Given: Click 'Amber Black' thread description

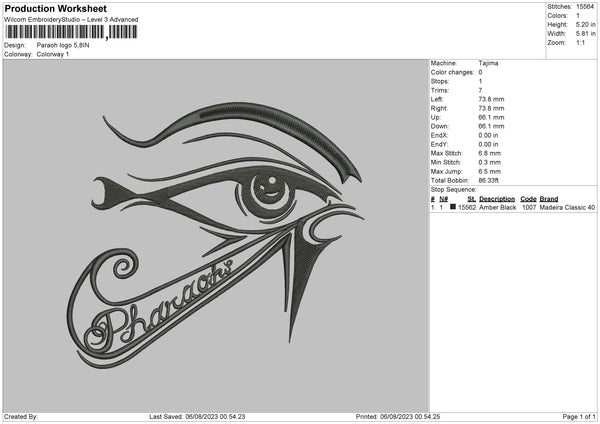Looking at the screenshot, I should pyautogui.click(x=497, y=207).
